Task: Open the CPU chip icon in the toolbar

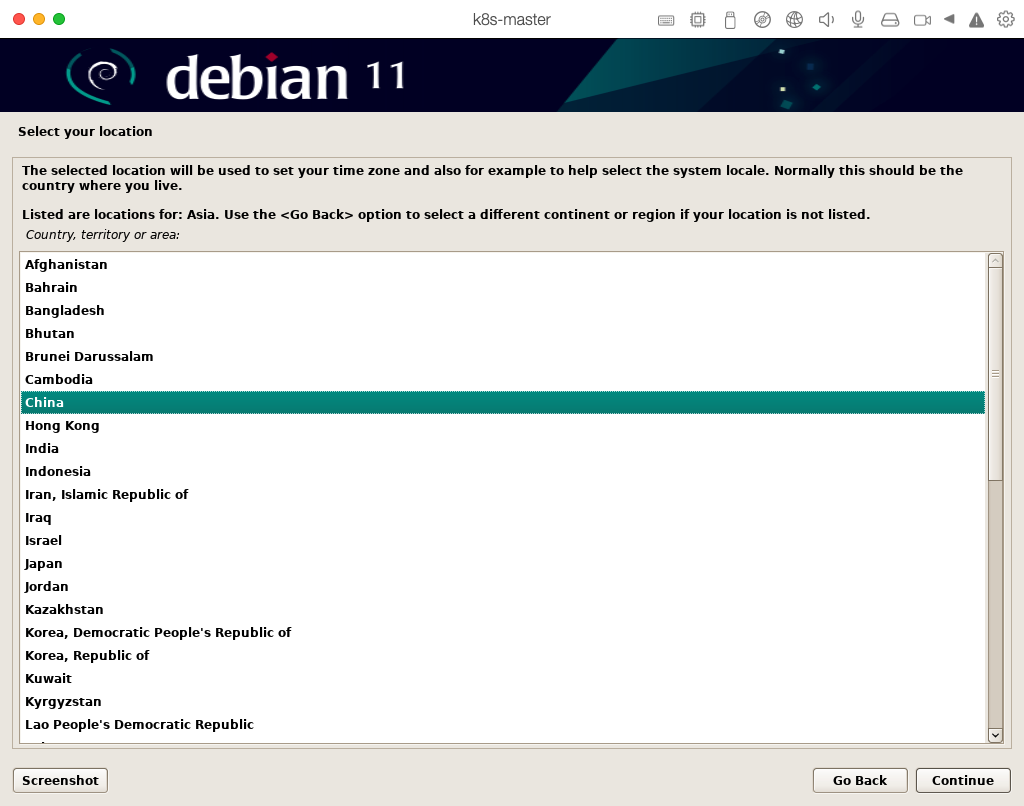Action: tap(697, 20)
